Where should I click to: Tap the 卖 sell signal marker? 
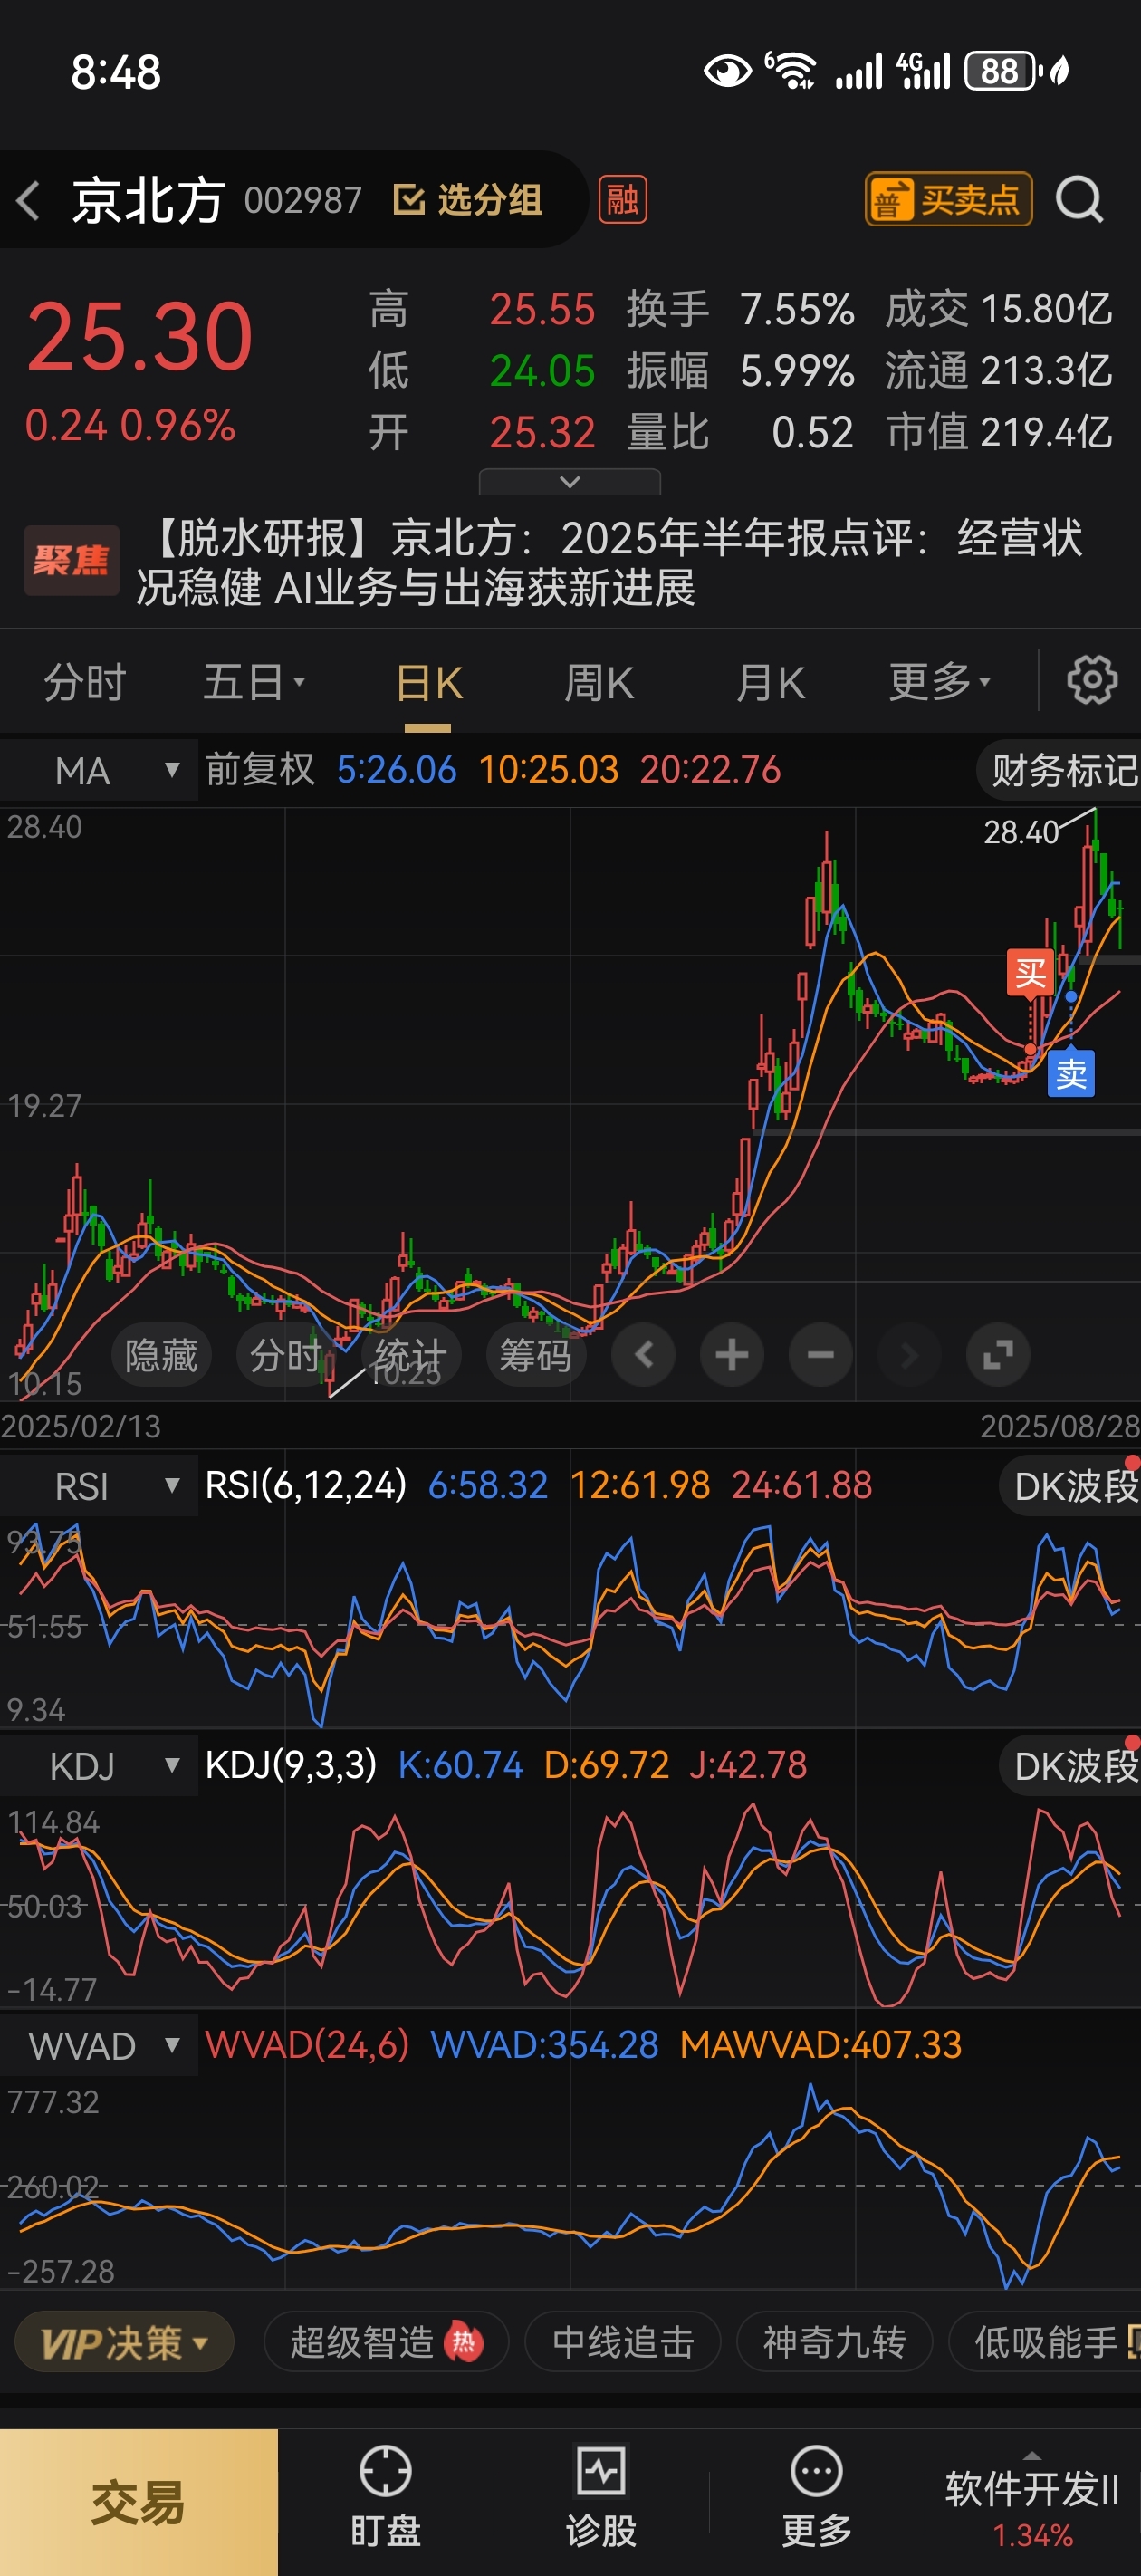1071,1074
